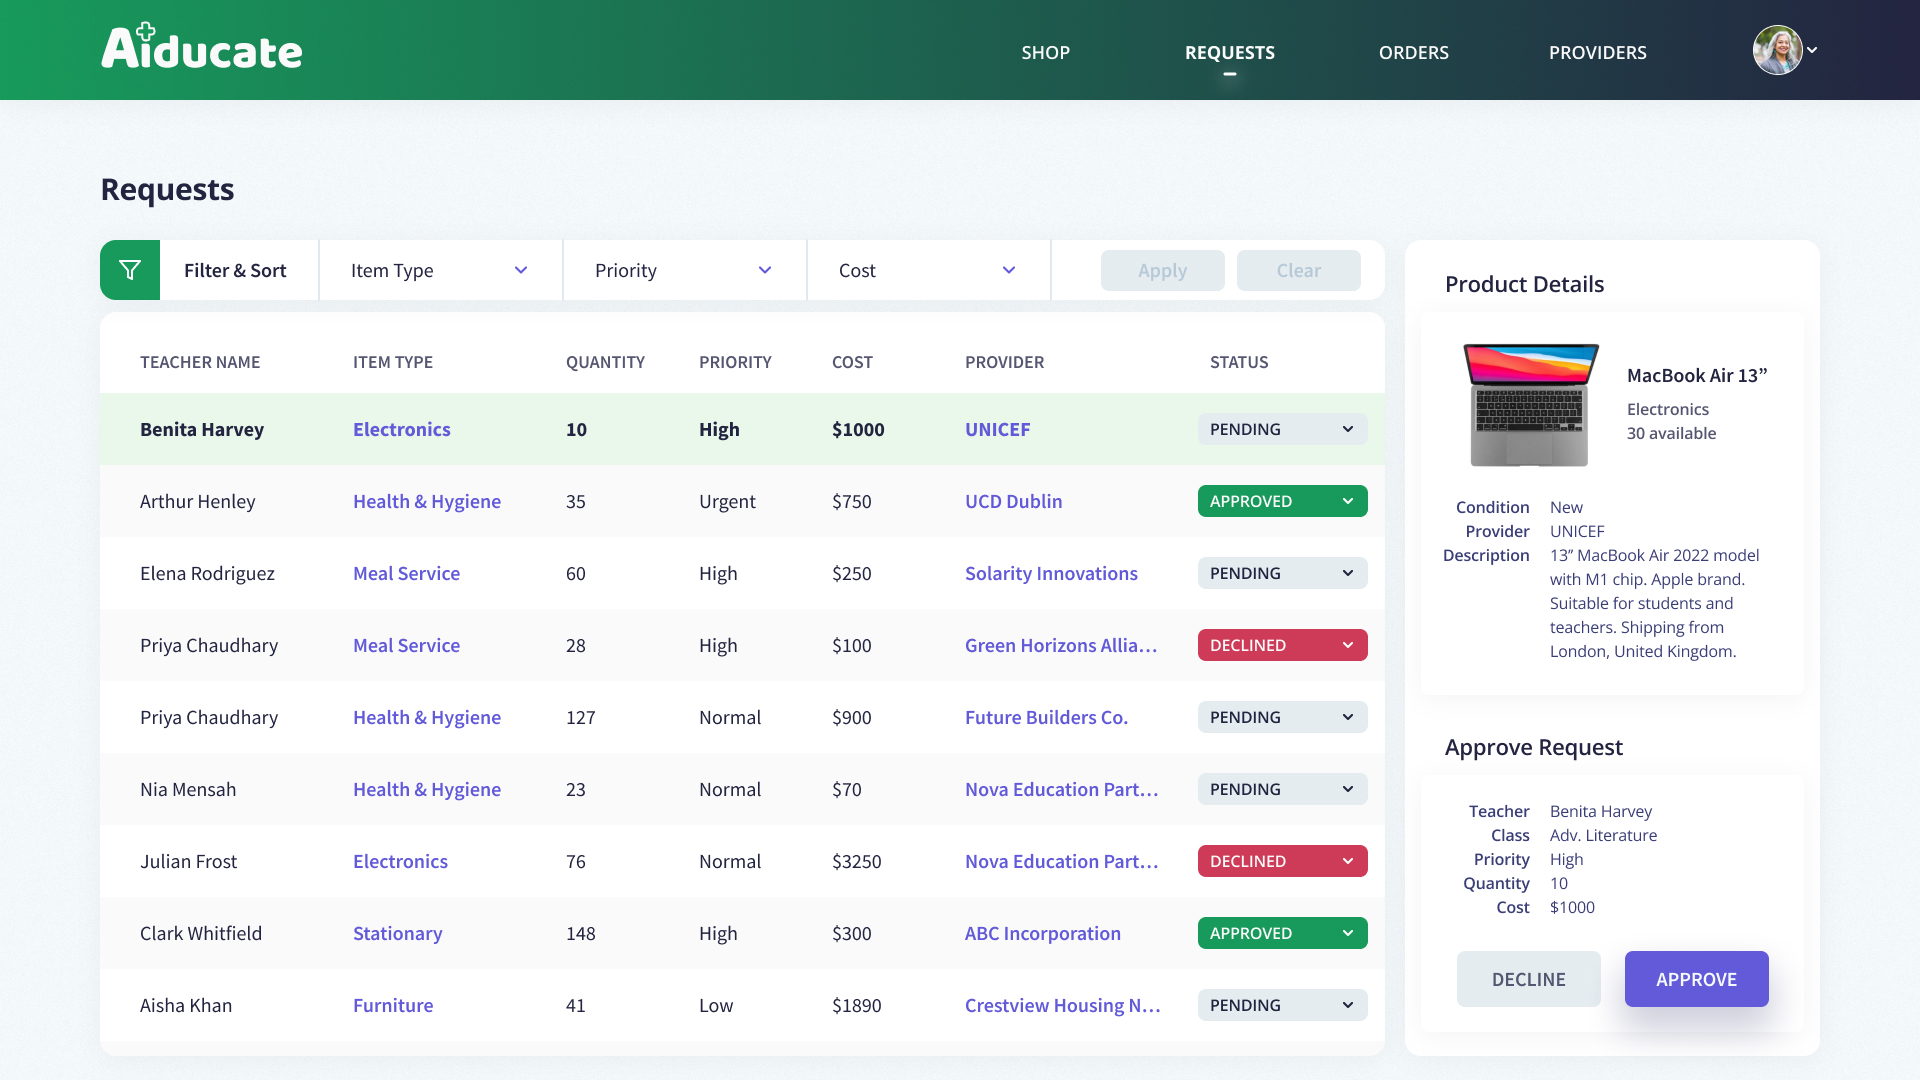1920x1080 pixels.
Task: Open the Cost filter dropdown
Action: pos(929,270)
